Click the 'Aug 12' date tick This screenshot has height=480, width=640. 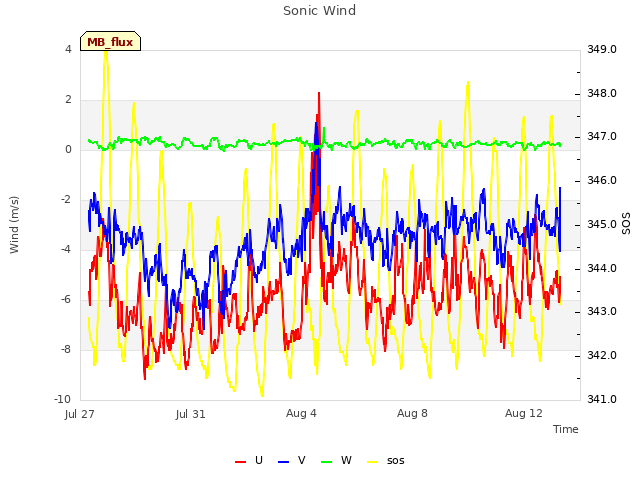coord(524,413)
